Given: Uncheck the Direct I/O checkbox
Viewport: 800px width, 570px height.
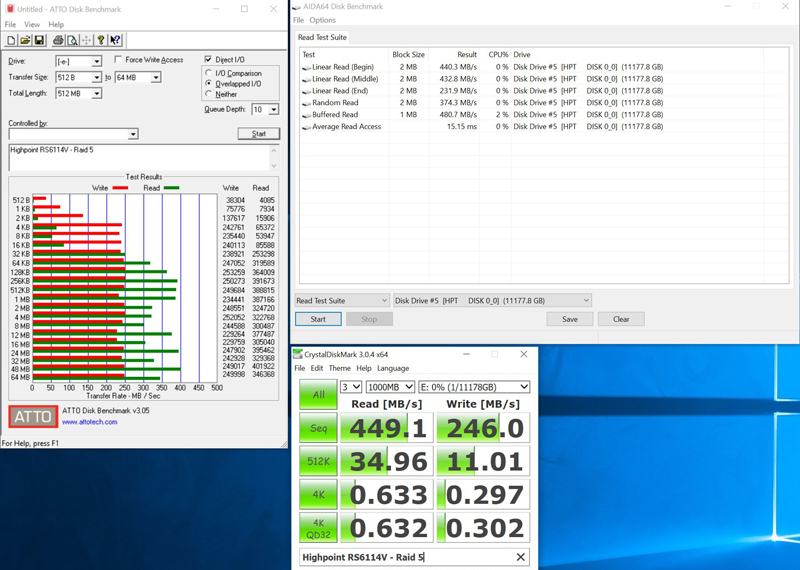Looking at the screenshot, I should [x=208, y=60].
